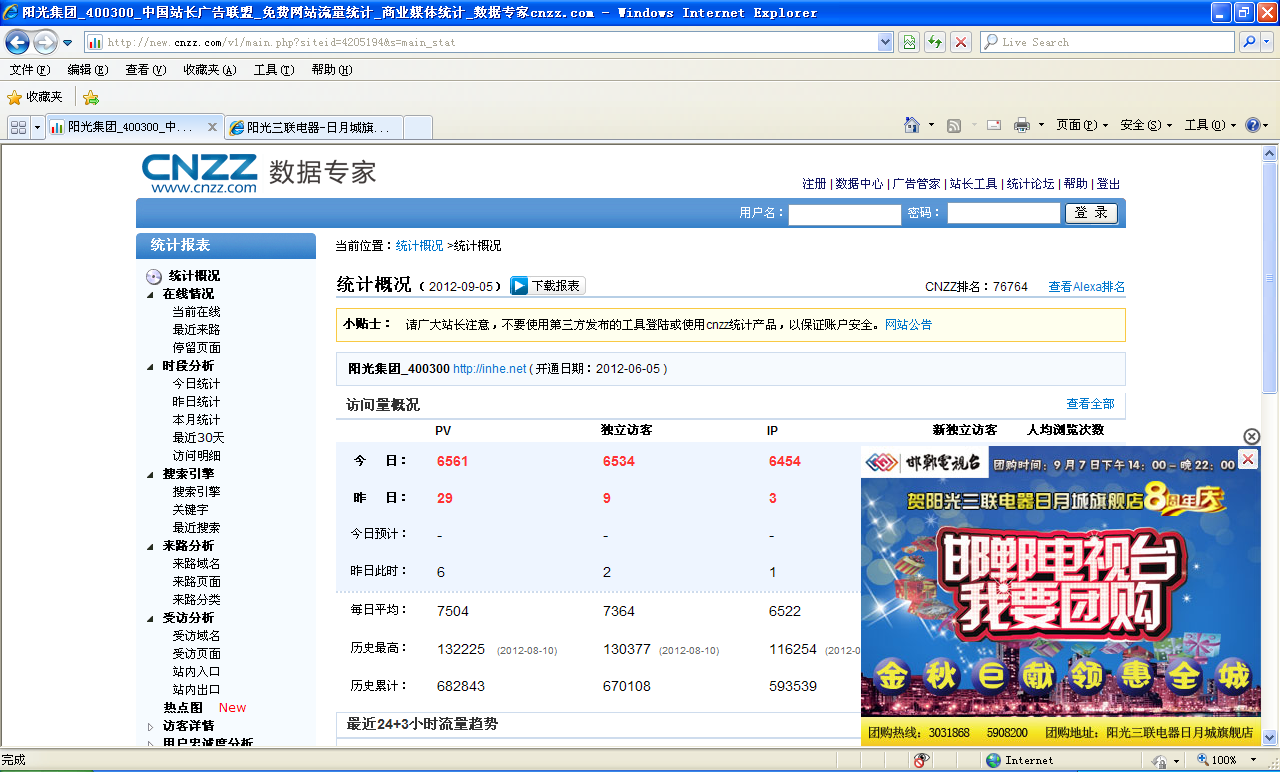Click the Live Search box

point(1107,42)
